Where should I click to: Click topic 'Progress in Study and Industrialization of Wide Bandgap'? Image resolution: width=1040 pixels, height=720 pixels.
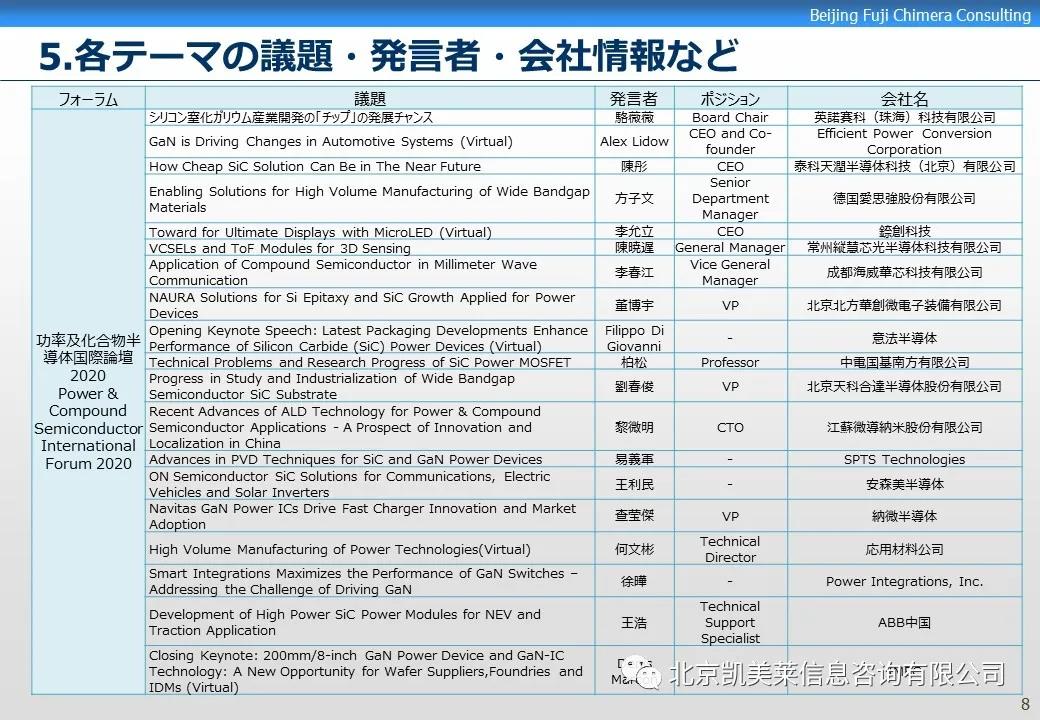tap(332, 386)
